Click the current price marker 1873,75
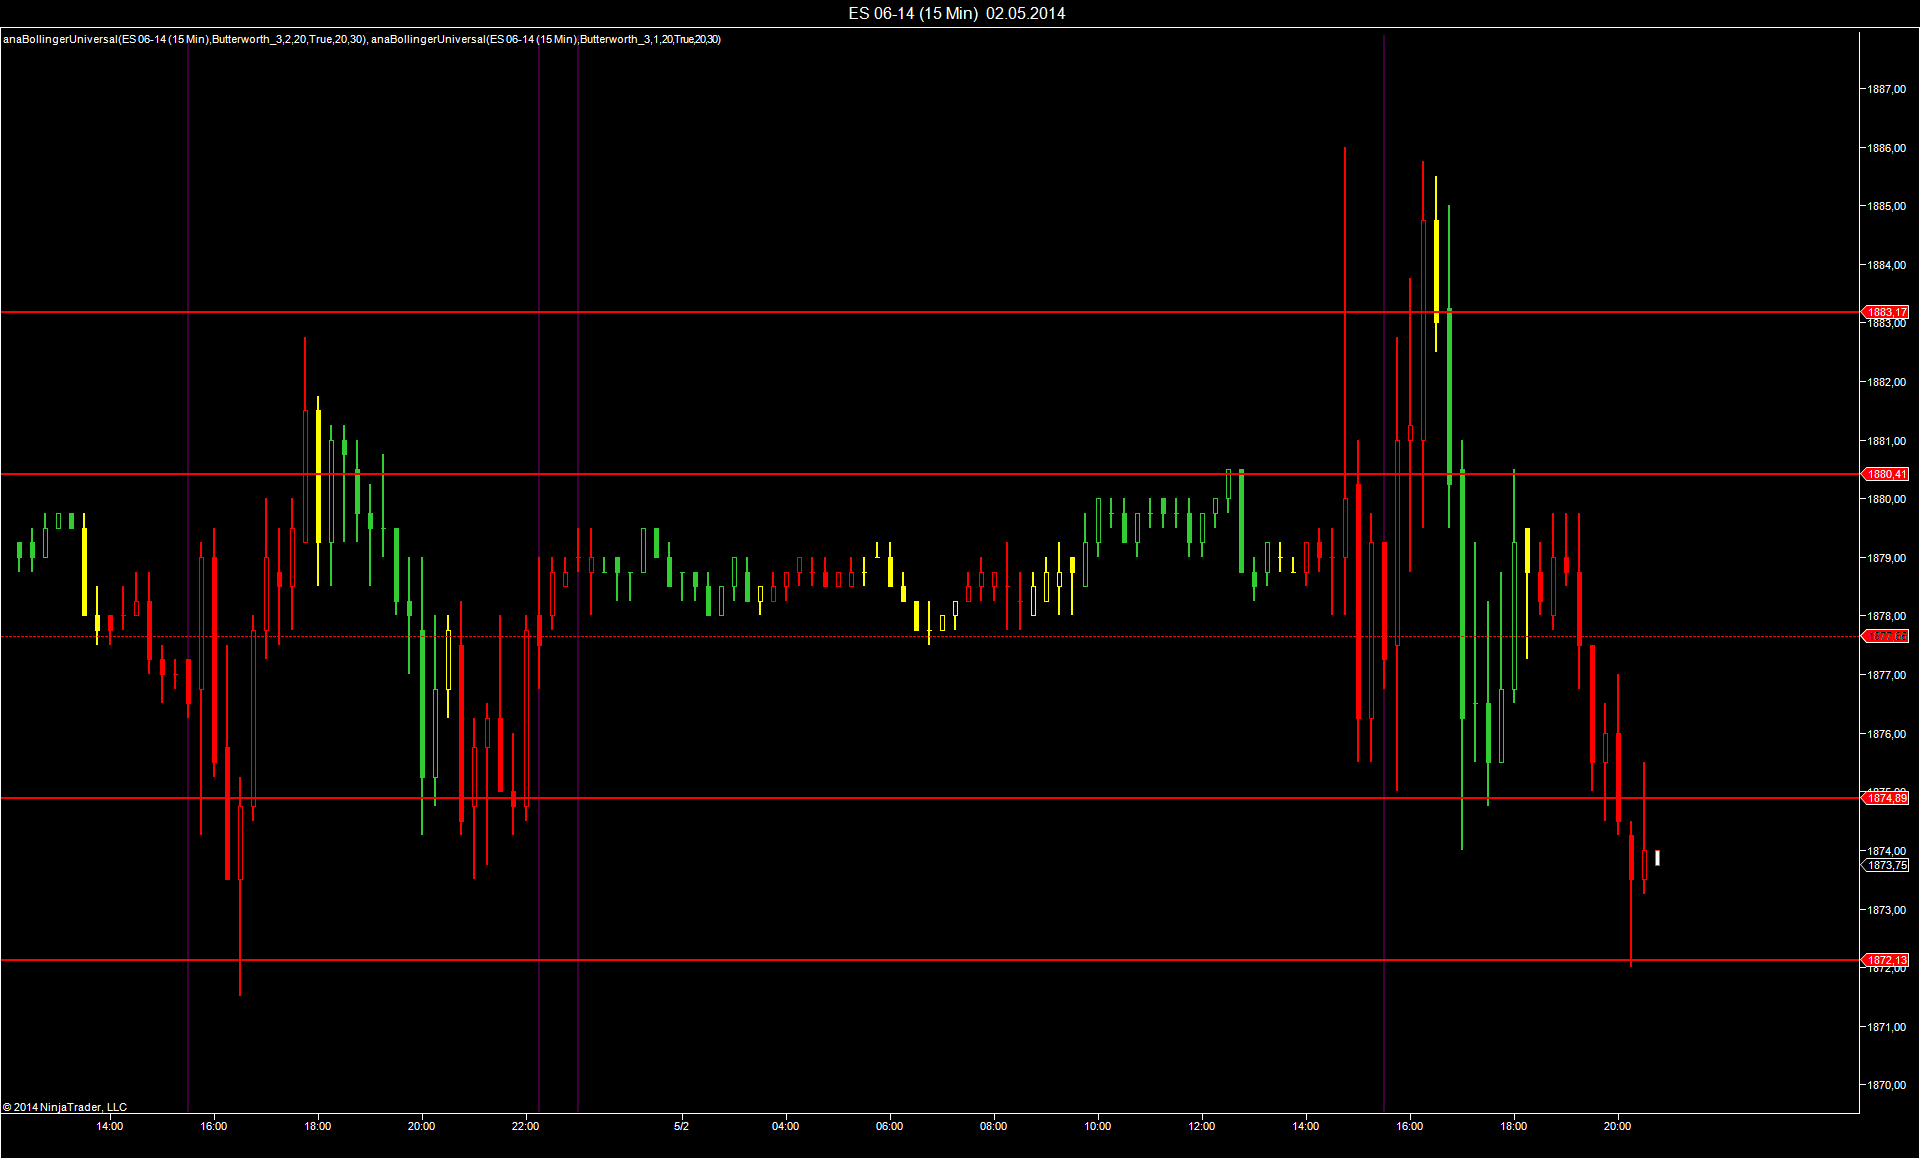1920x1159 pixels. tap(1886, 865)
